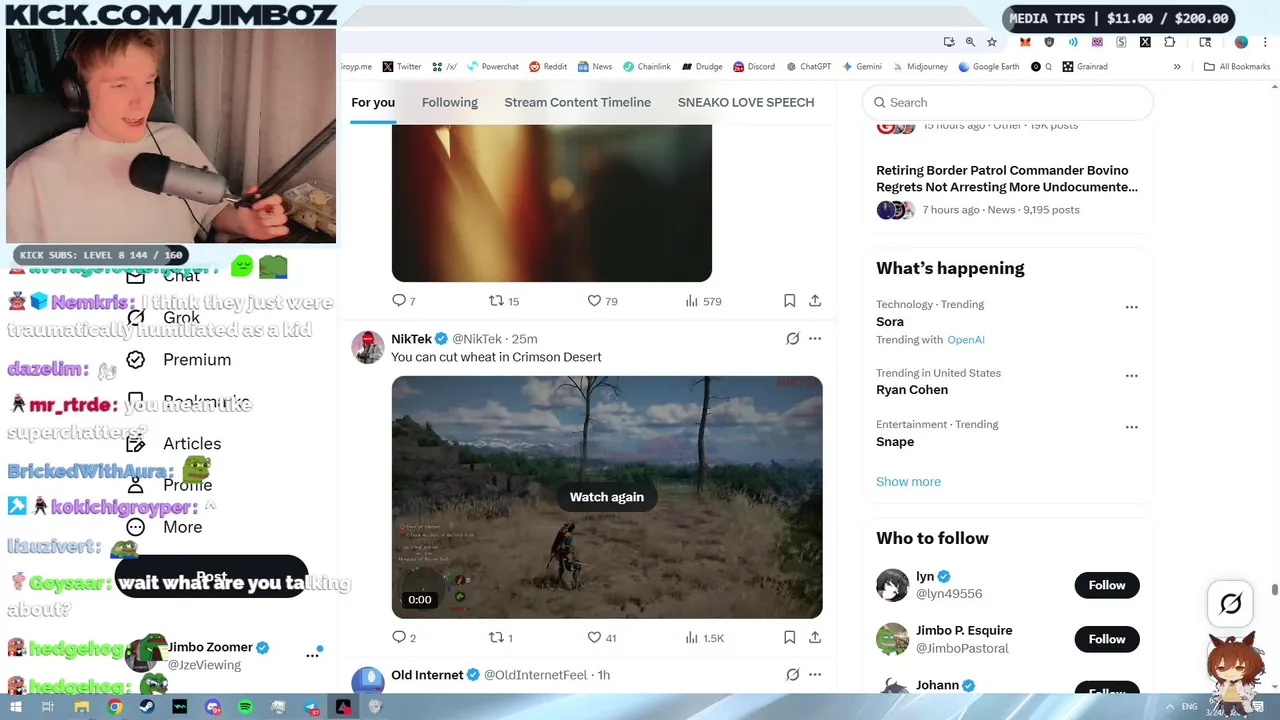The width and height of the screenshot is (1280, 720).
Task: Share the post with 579 views
Action: tap(815, 300)
